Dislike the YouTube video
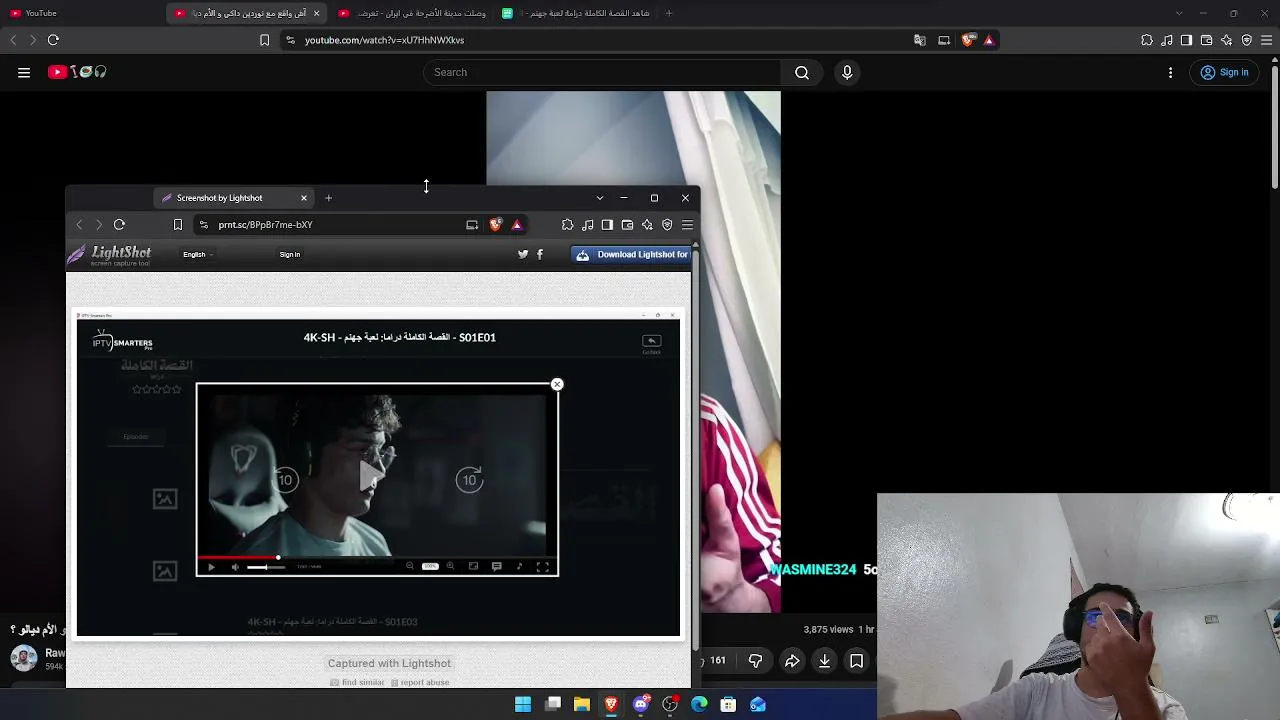1280x720 pixels. point(756,661)
